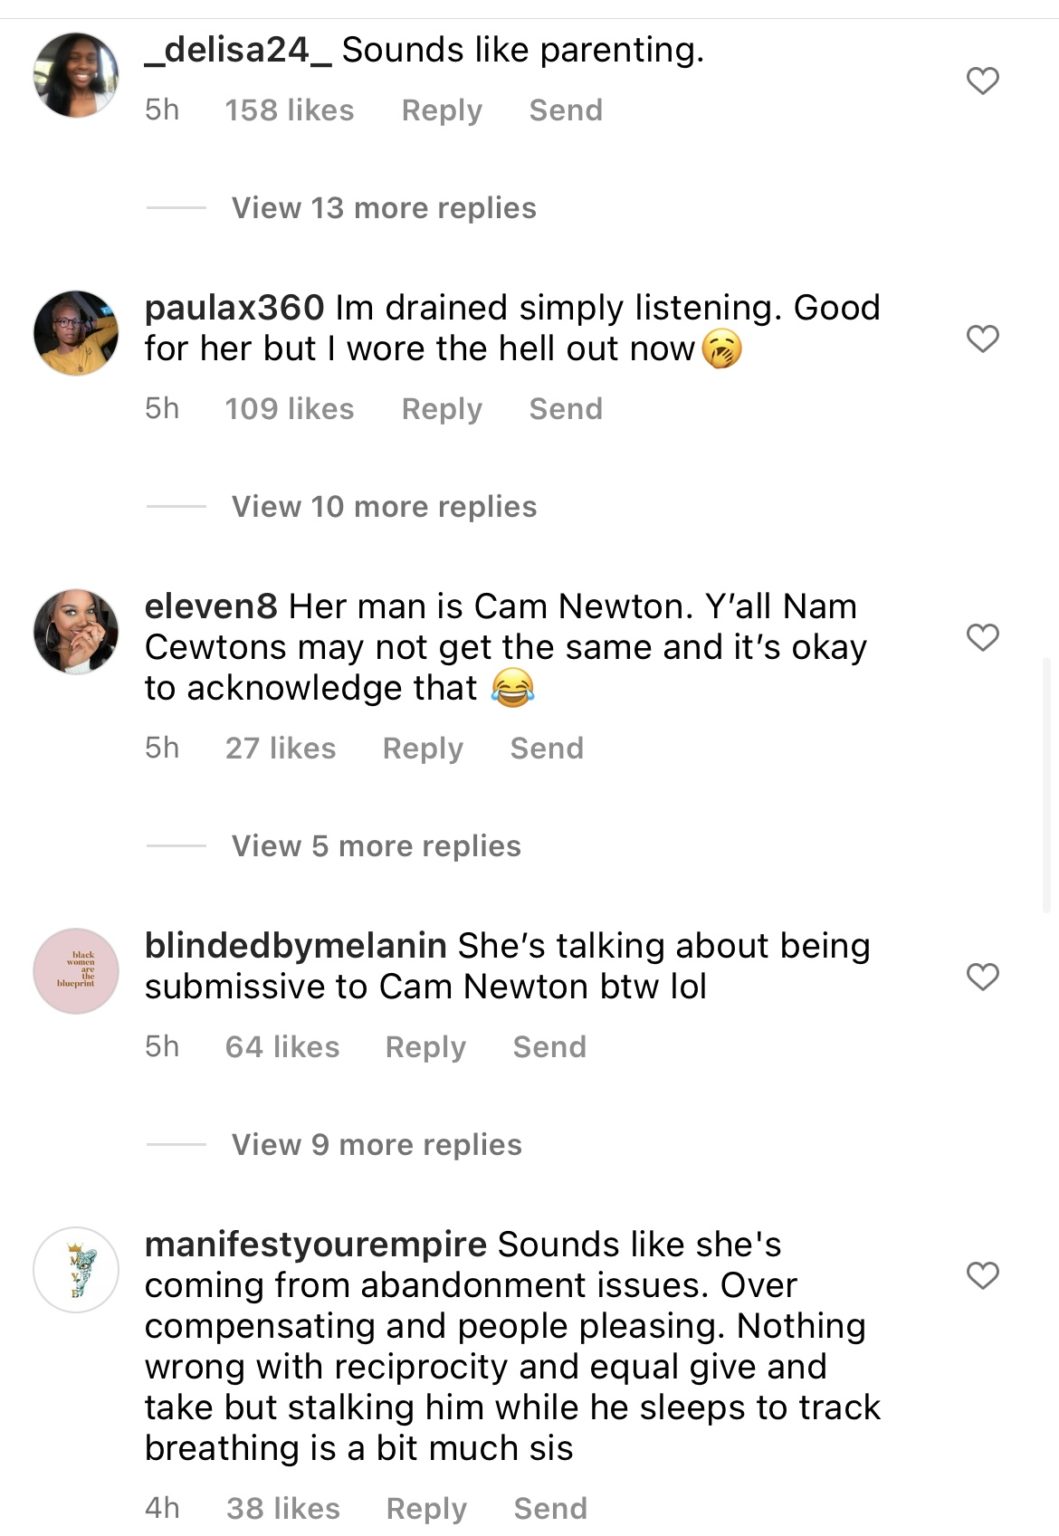
Task: Like paulax360's comment with the heart icon
Action: click(984, 339)
